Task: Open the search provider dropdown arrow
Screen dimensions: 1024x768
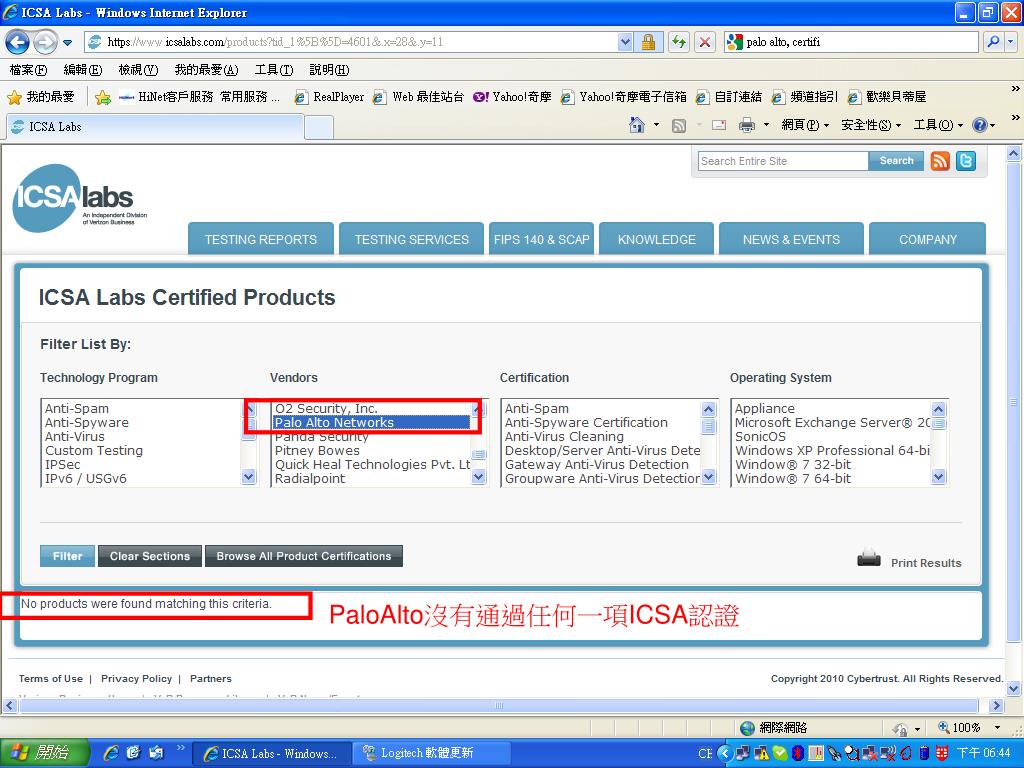Action: (1011, 42)
